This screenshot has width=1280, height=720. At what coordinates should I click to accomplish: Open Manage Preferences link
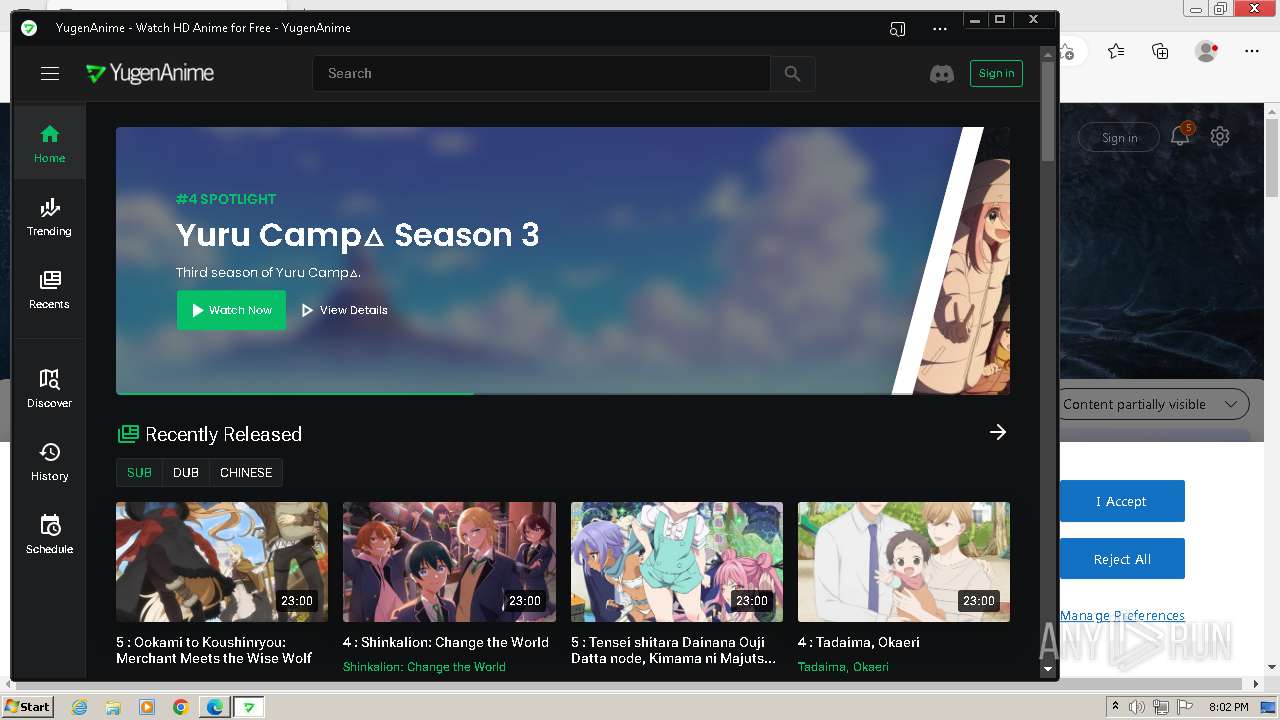tap(1122, 616)
